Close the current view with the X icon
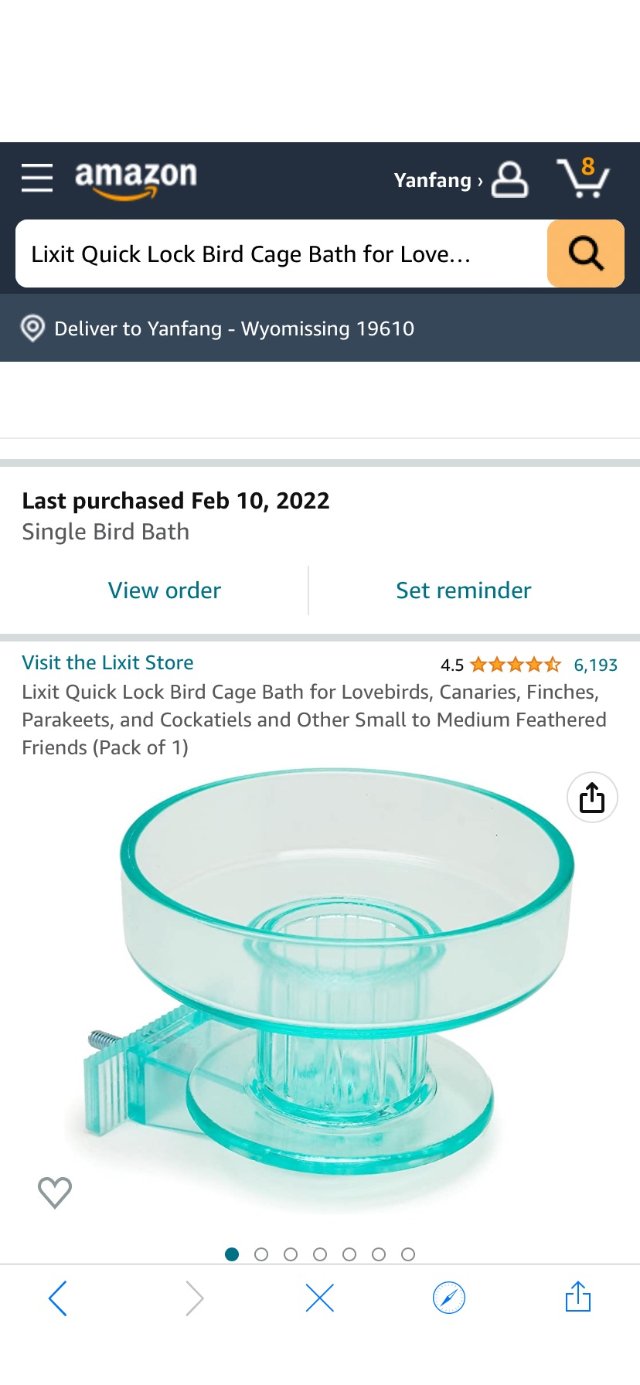The width and height of the screenshot is (640, 1385). pos(320,1297)
